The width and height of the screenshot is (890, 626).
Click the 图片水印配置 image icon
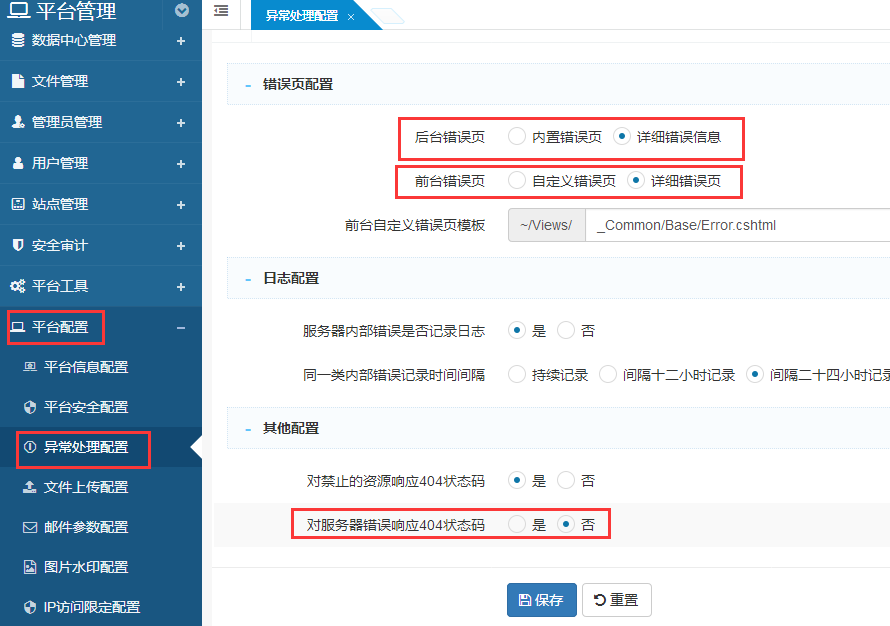(30, 567)
